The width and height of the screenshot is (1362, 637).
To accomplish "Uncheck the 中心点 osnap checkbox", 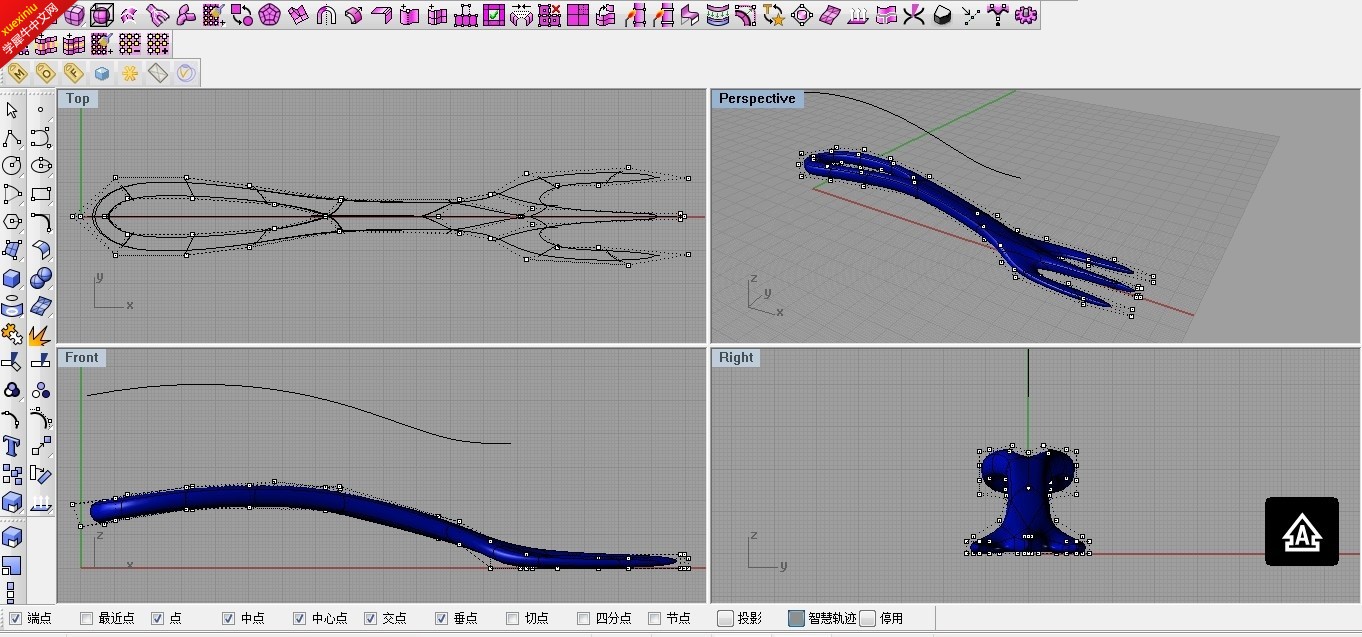I will pyautogui.click(x=300, y=618).
